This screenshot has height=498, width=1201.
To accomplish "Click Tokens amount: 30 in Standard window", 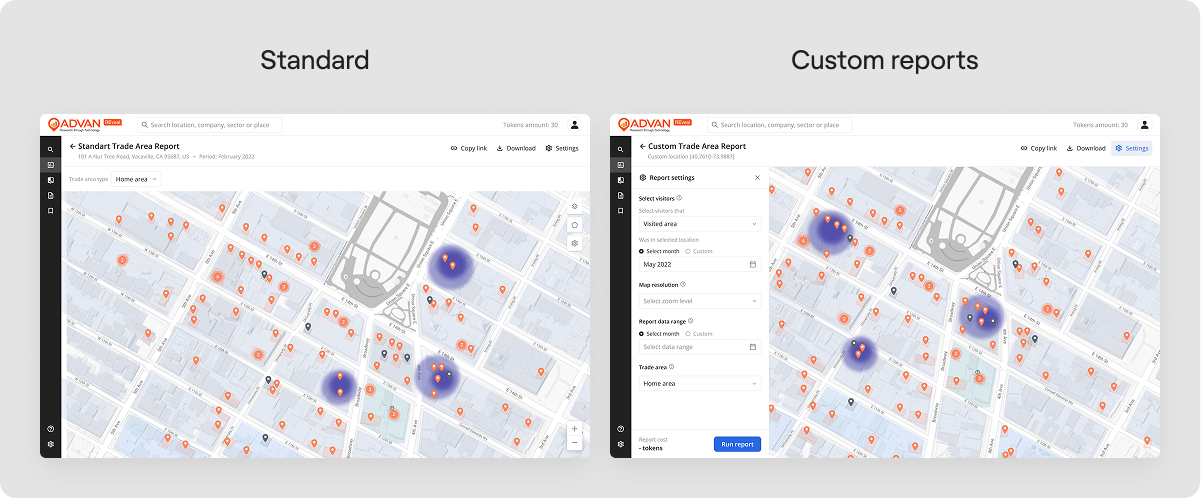I will 530,125.
